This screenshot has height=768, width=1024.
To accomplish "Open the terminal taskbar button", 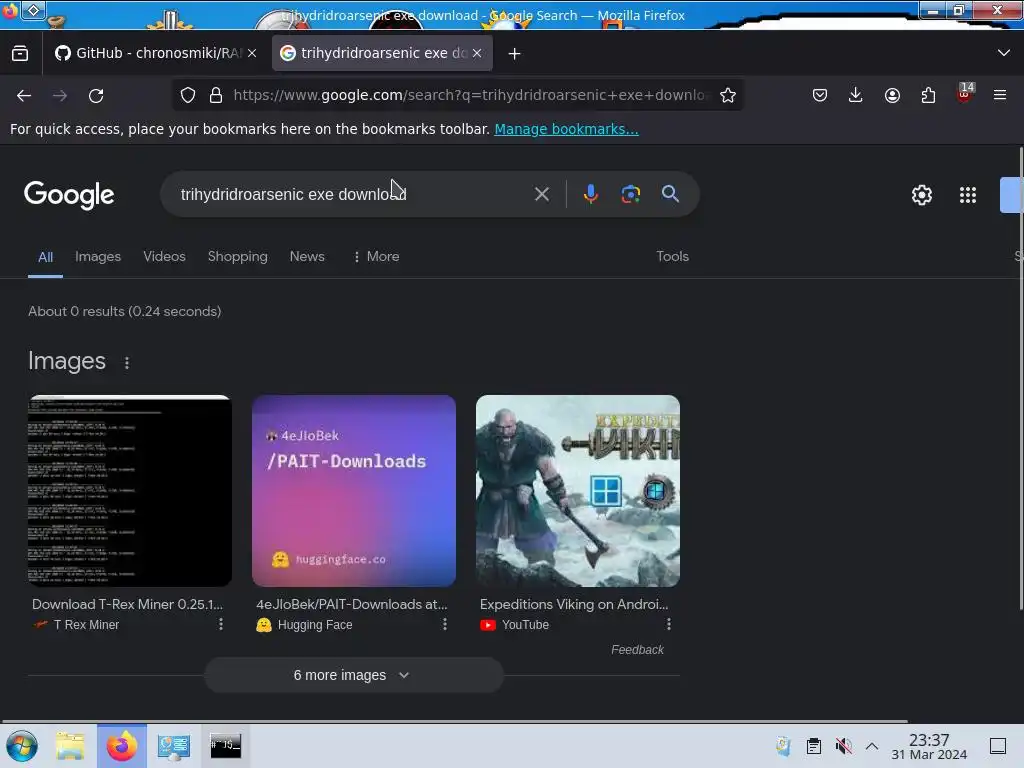I will 226,745.
